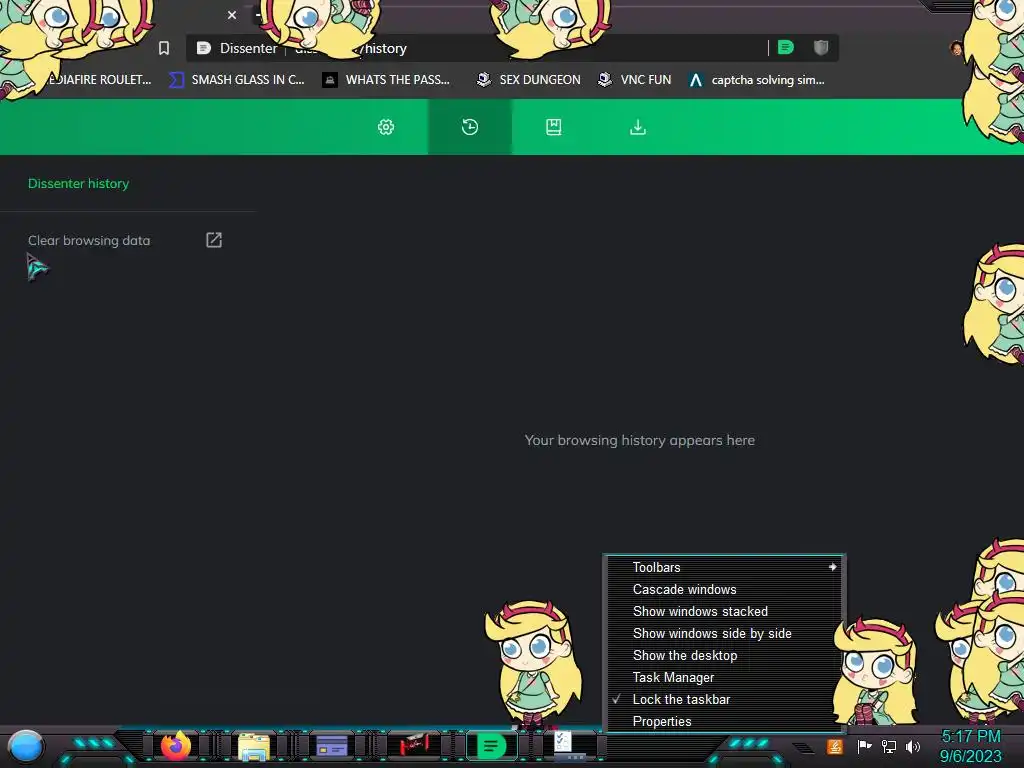Open taskbar Properties
The width and height of the screenshot is (1024, 768).
click(724, 722)
